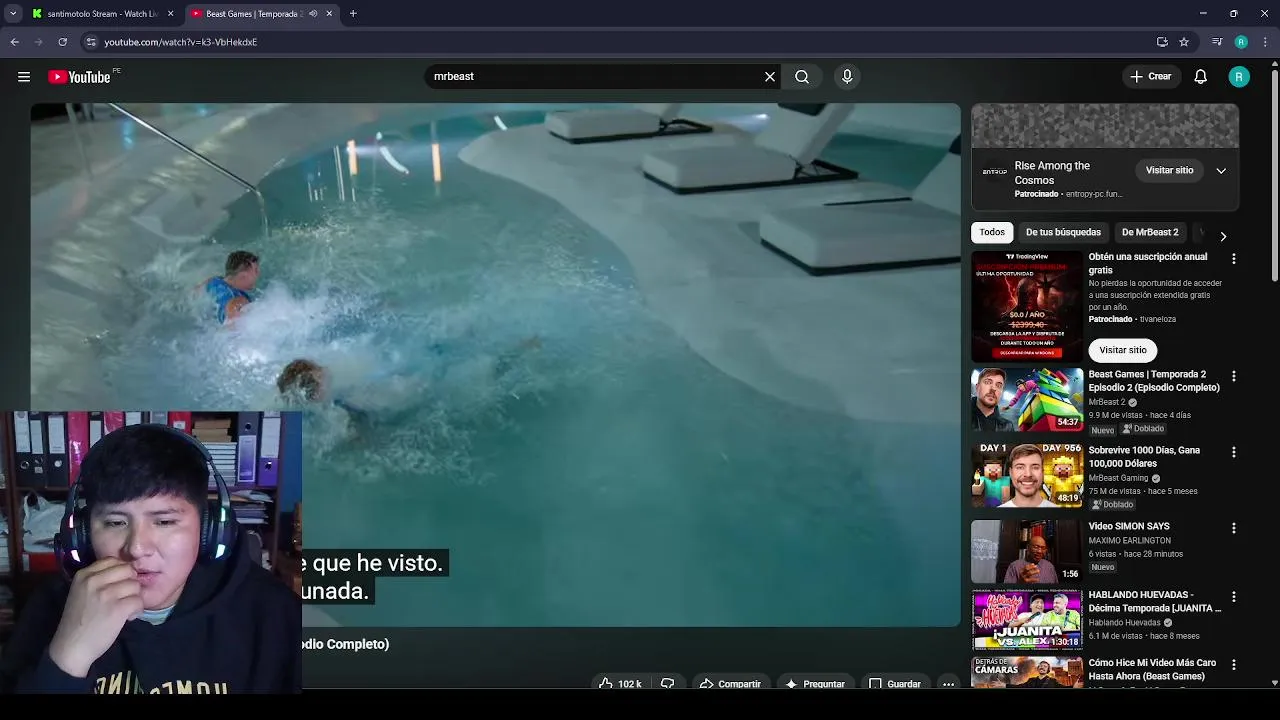Viewport: 1280px width, 720px height.
Task: View site information icon in address bar
Action: click(91, 42)
